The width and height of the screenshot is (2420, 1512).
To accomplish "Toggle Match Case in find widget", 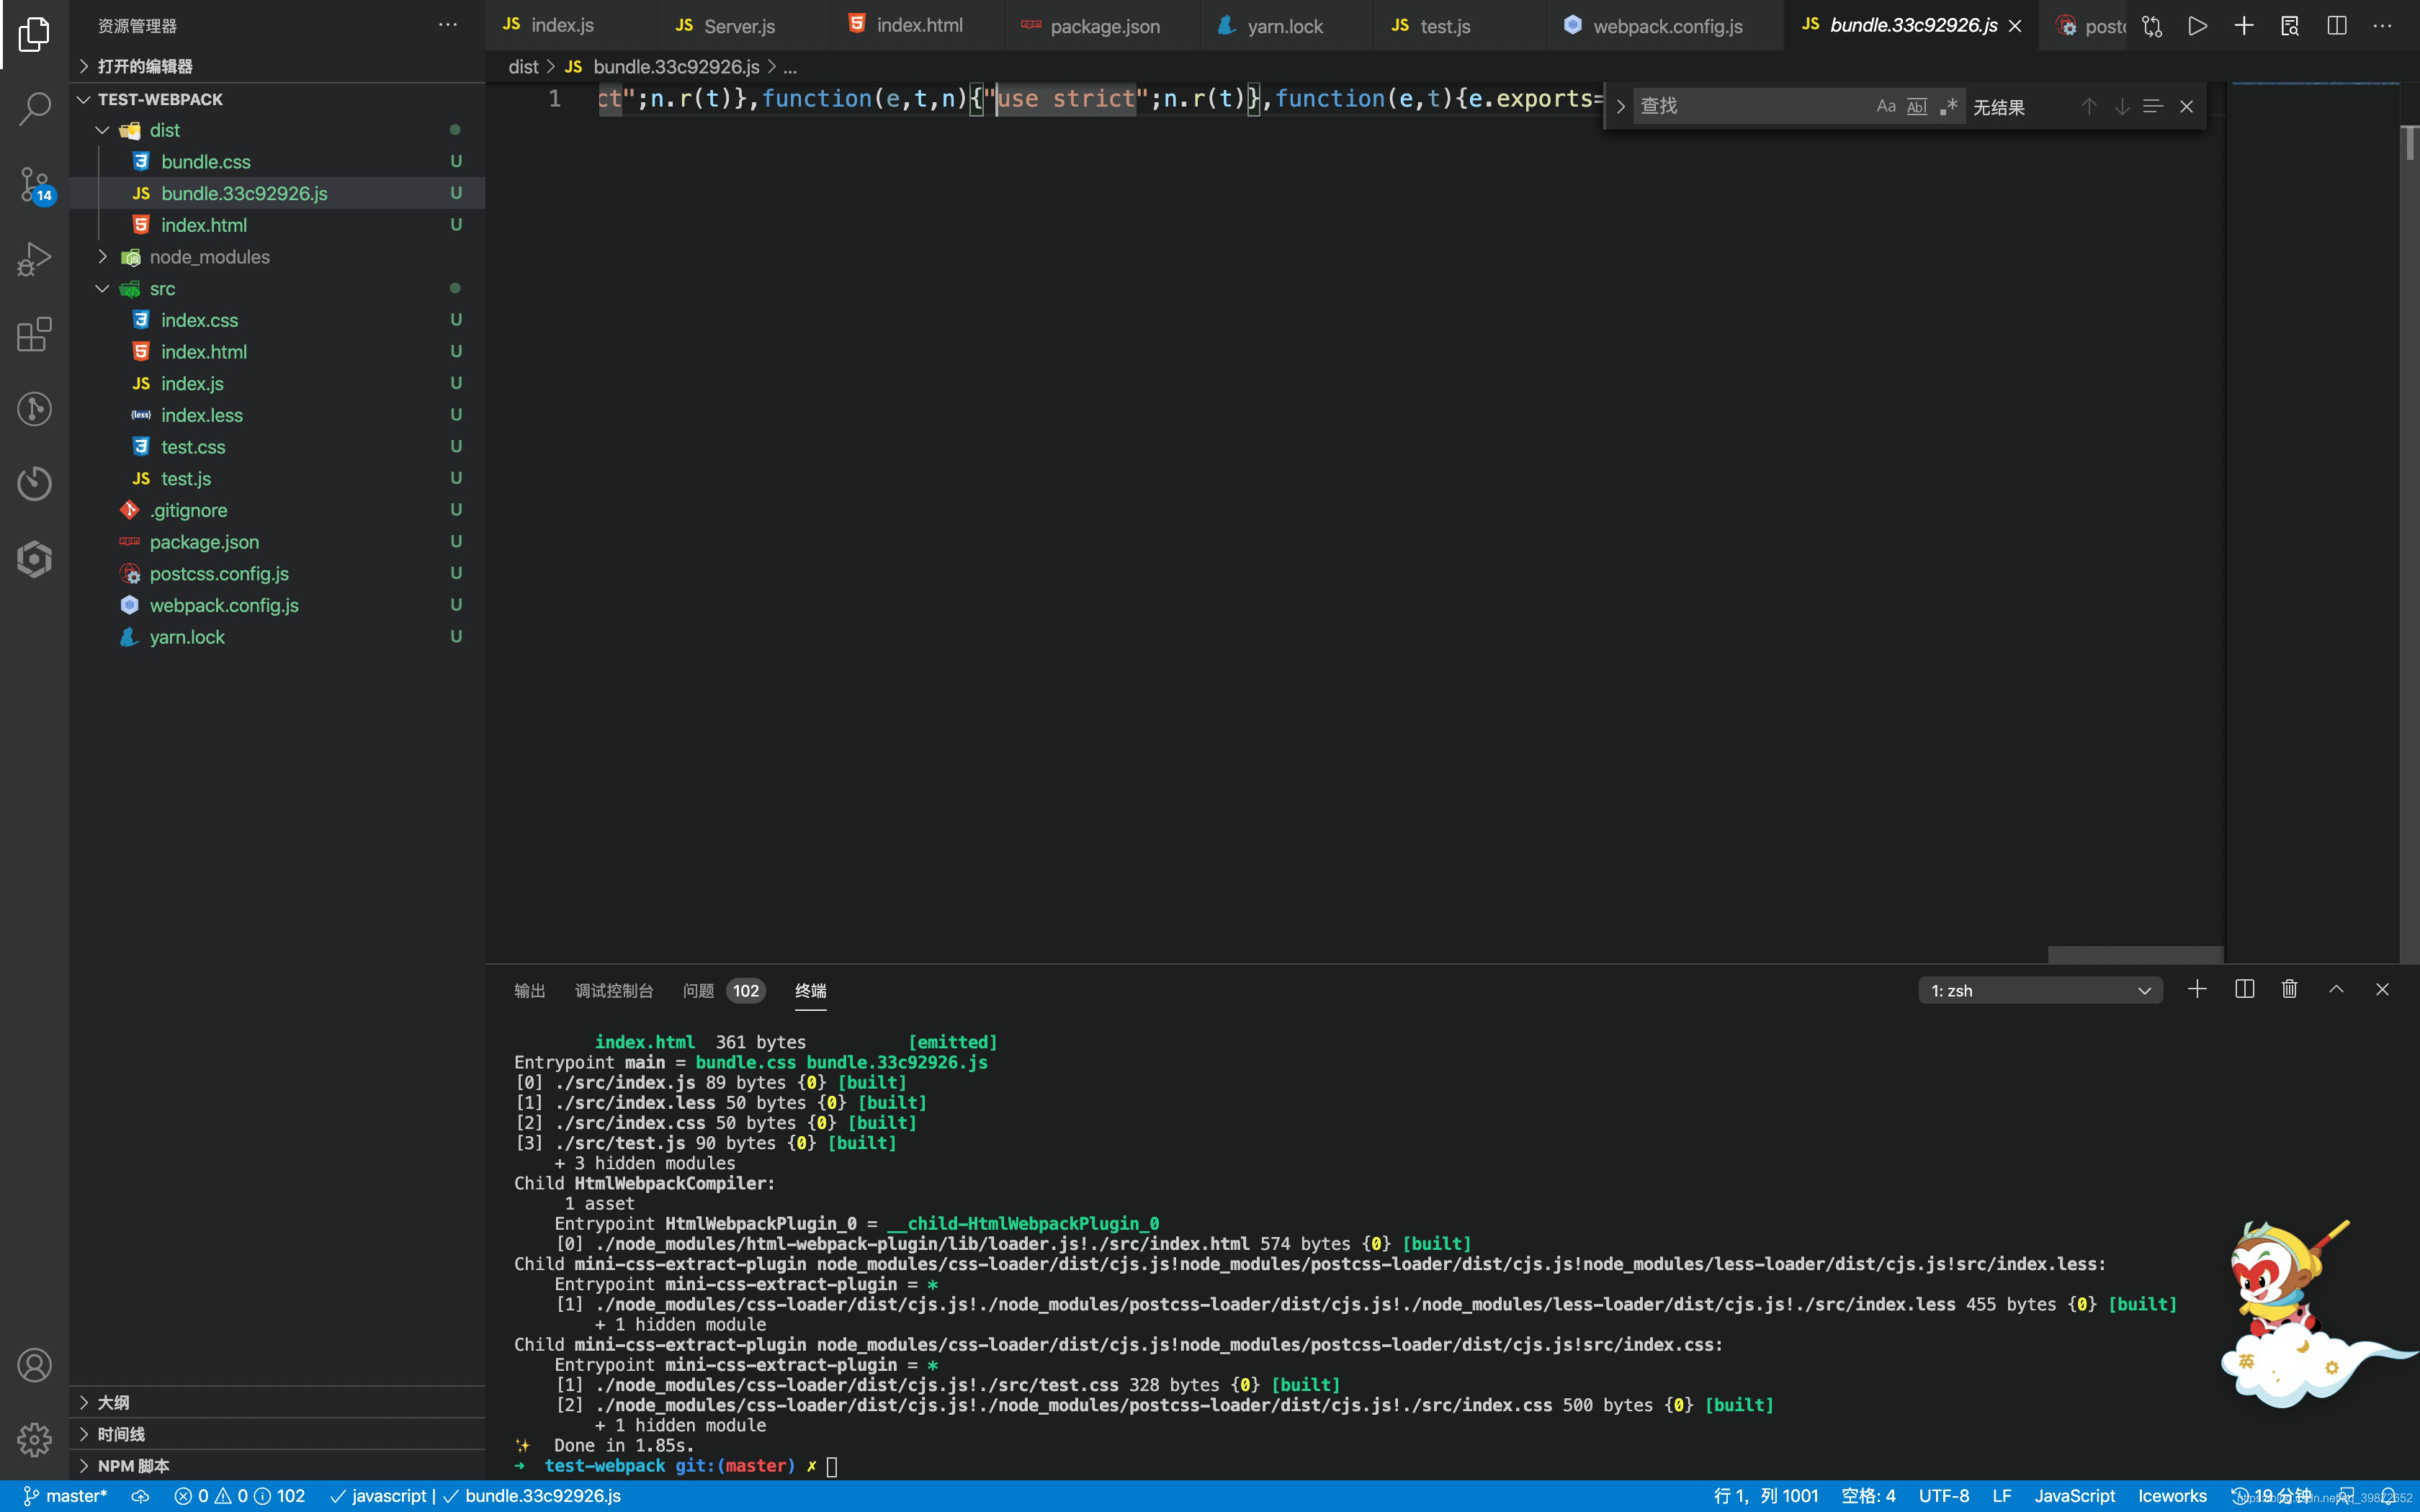I will tap(1886, 106).
